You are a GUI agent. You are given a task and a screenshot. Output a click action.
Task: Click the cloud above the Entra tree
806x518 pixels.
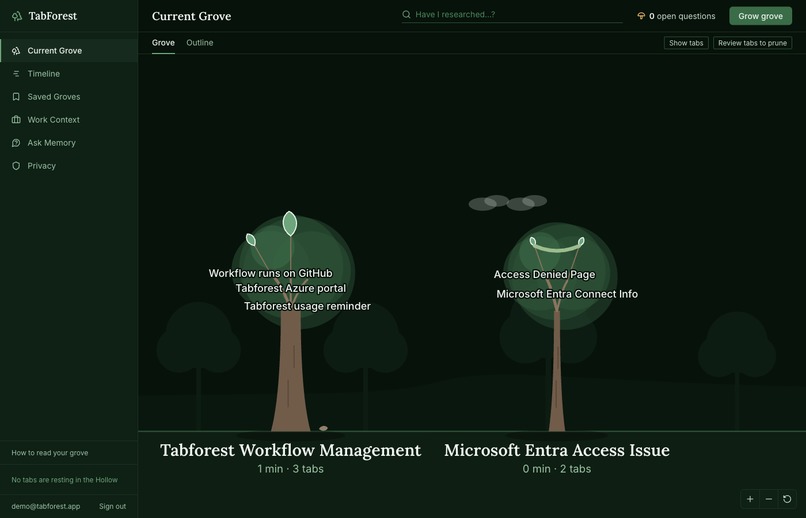click(x=508, y=203)
